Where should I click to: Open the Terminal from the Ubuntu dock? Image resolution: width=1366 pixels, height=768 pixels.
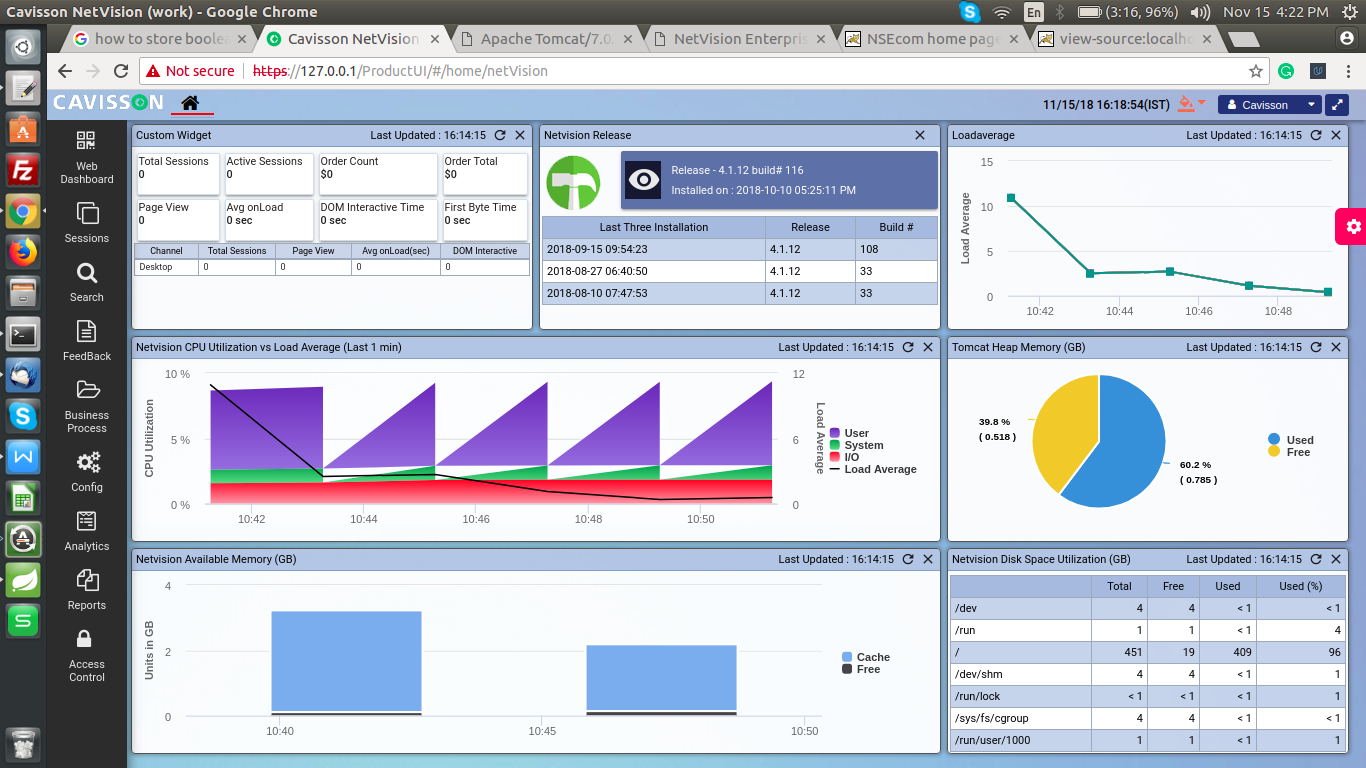pyautogui.click(x=23, y=334)
